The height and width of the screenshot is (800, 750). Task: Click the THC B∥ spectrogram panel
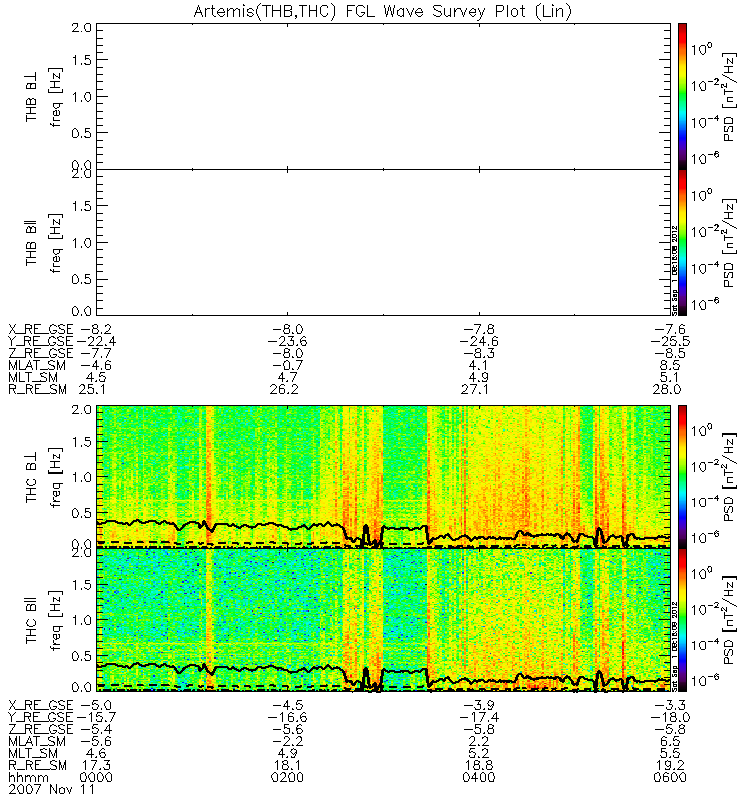tap(383, 620)
